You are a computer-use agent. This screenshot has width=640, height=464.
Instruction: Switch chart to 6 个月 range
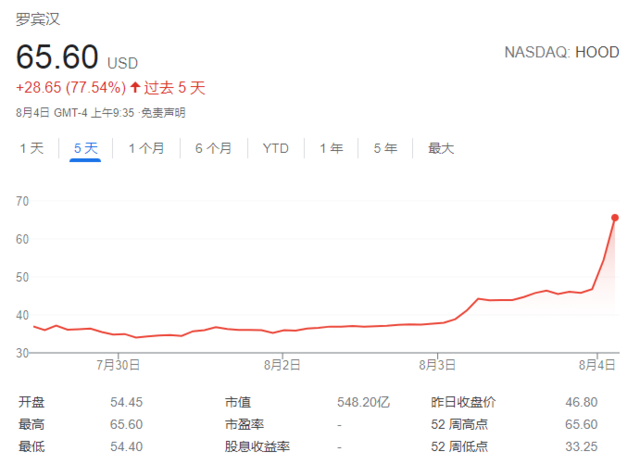(213, 148)
